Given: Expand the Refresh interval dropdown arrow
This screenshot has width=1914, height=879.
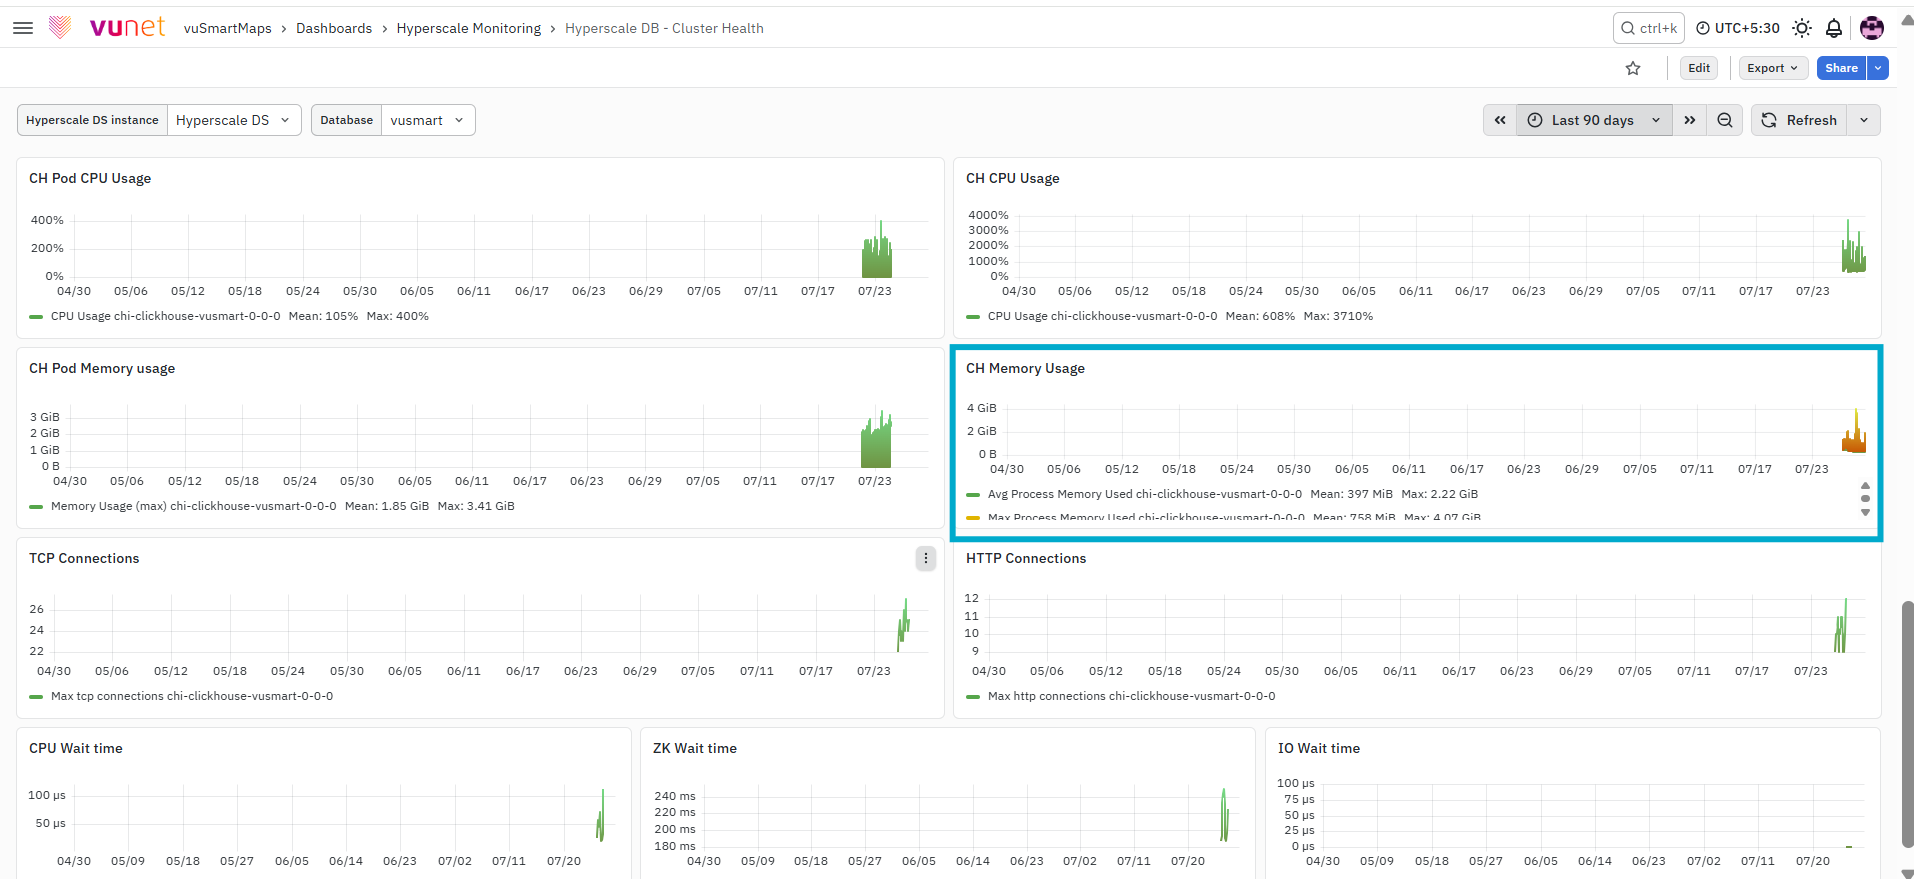Looking at the screenshot, I should [x=1864, y=120].
